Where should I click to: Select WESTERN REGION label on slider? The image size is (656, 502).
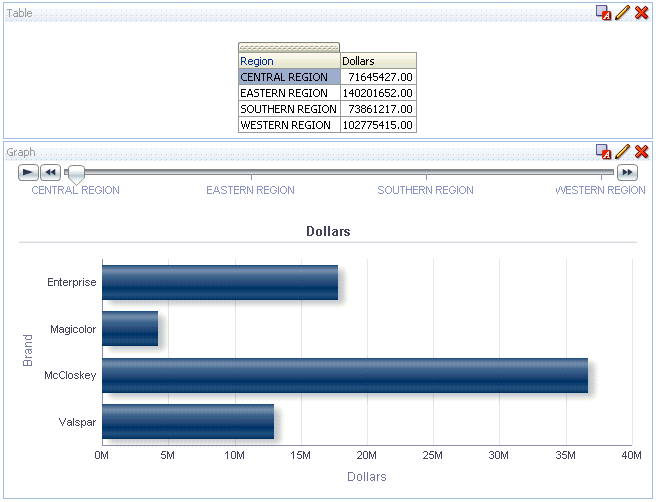[x=600, y=190]
